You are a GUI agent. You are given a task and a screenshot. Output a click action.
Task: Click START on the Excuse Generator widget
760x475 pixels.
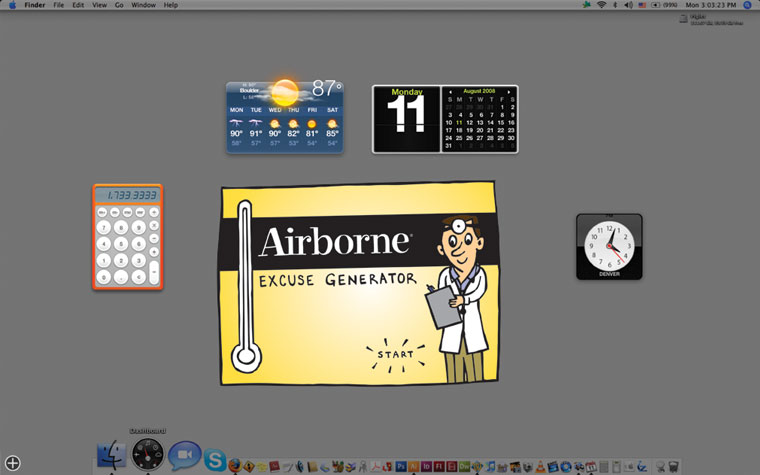pos(394,354)
